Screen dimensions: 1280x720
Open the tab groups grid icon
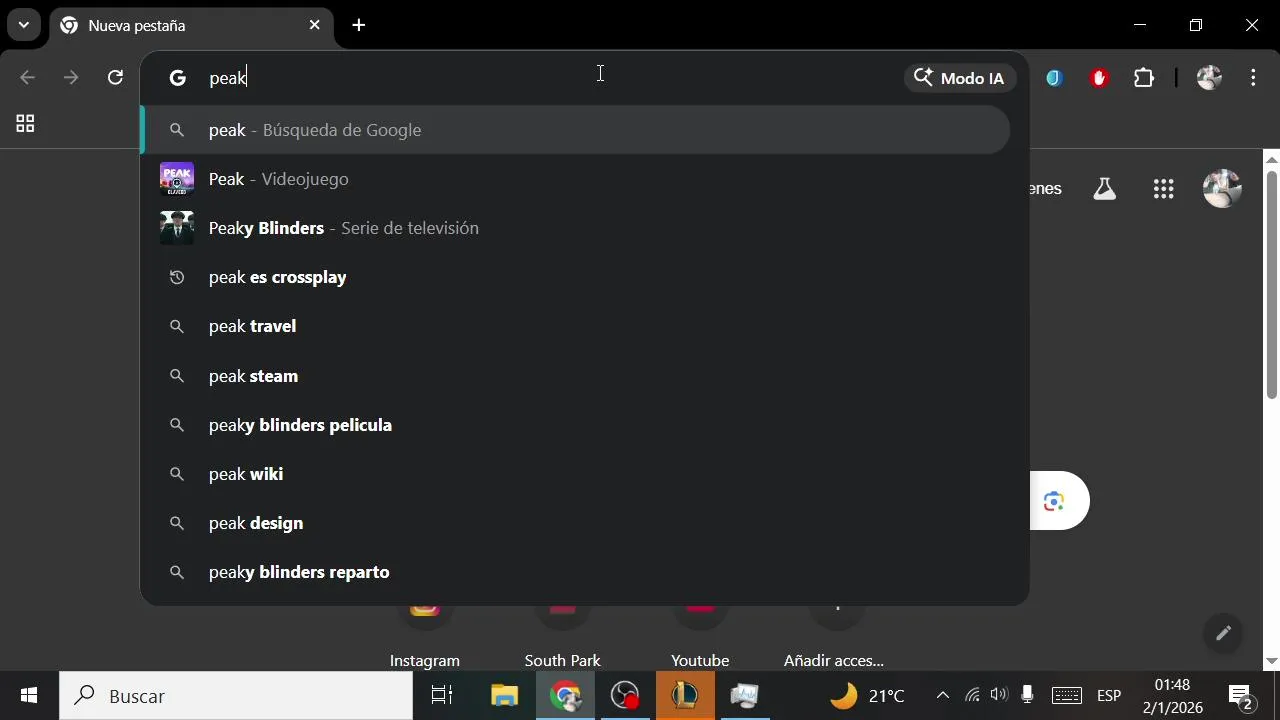(x=25, y=124)
